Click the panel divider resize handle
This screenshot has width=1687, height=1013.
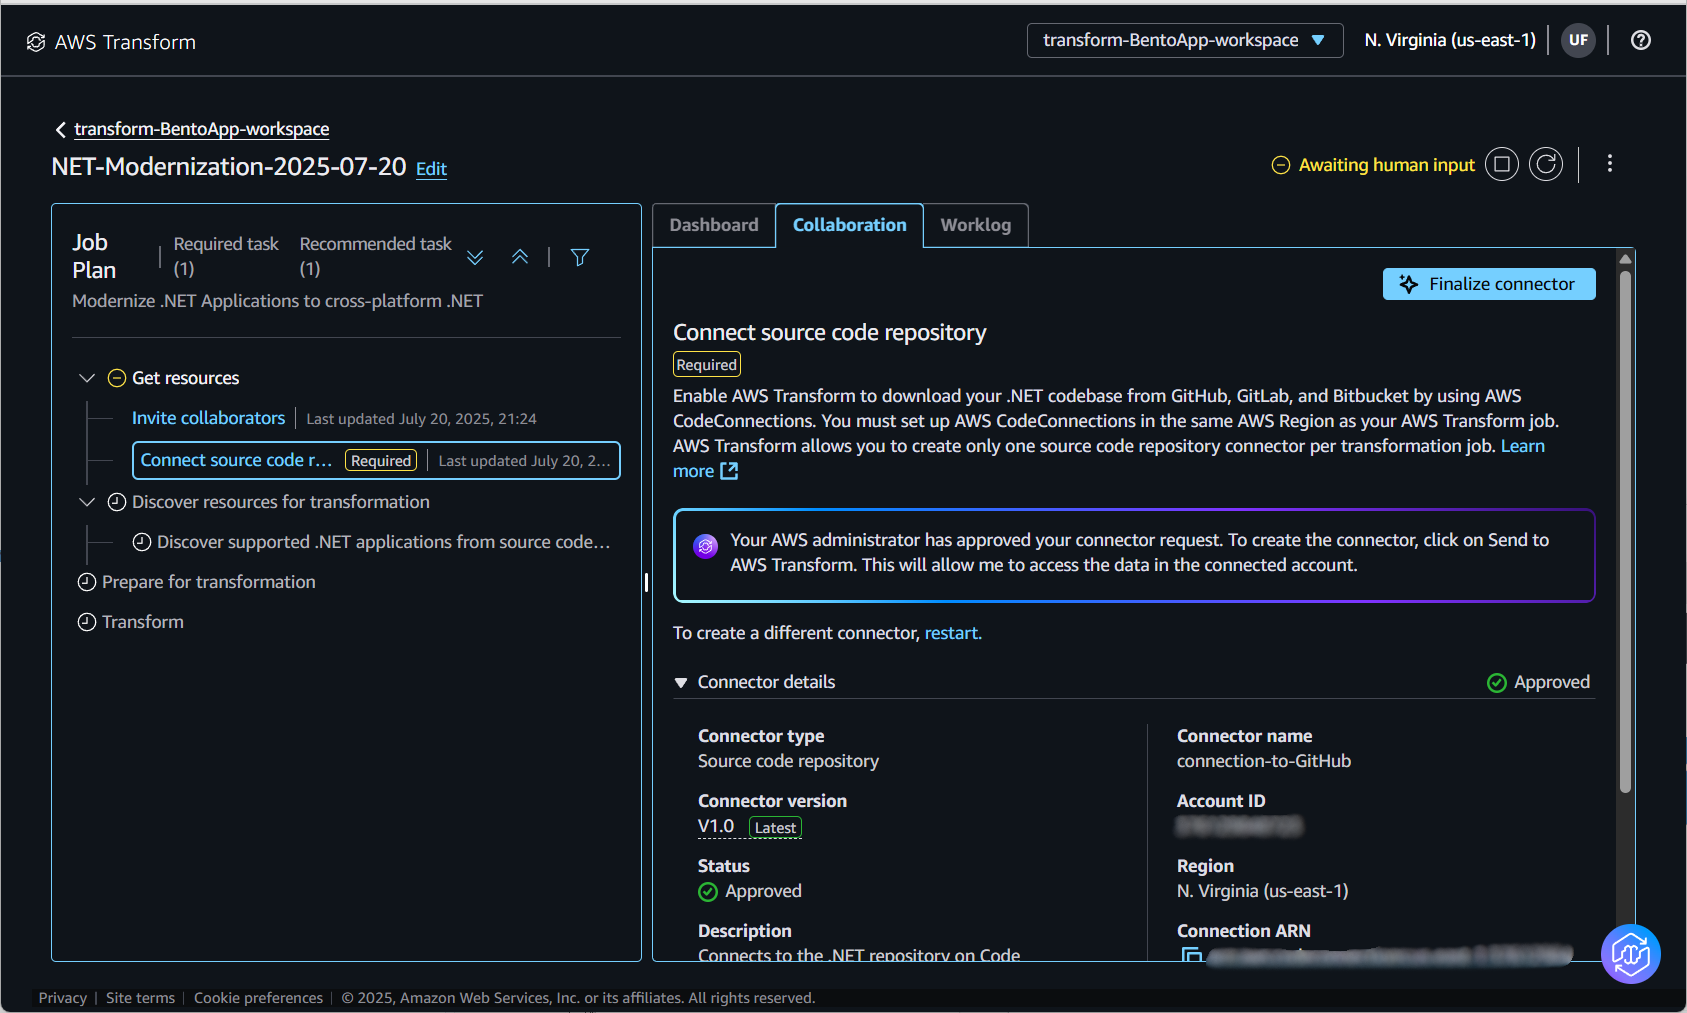coord(646,582)
